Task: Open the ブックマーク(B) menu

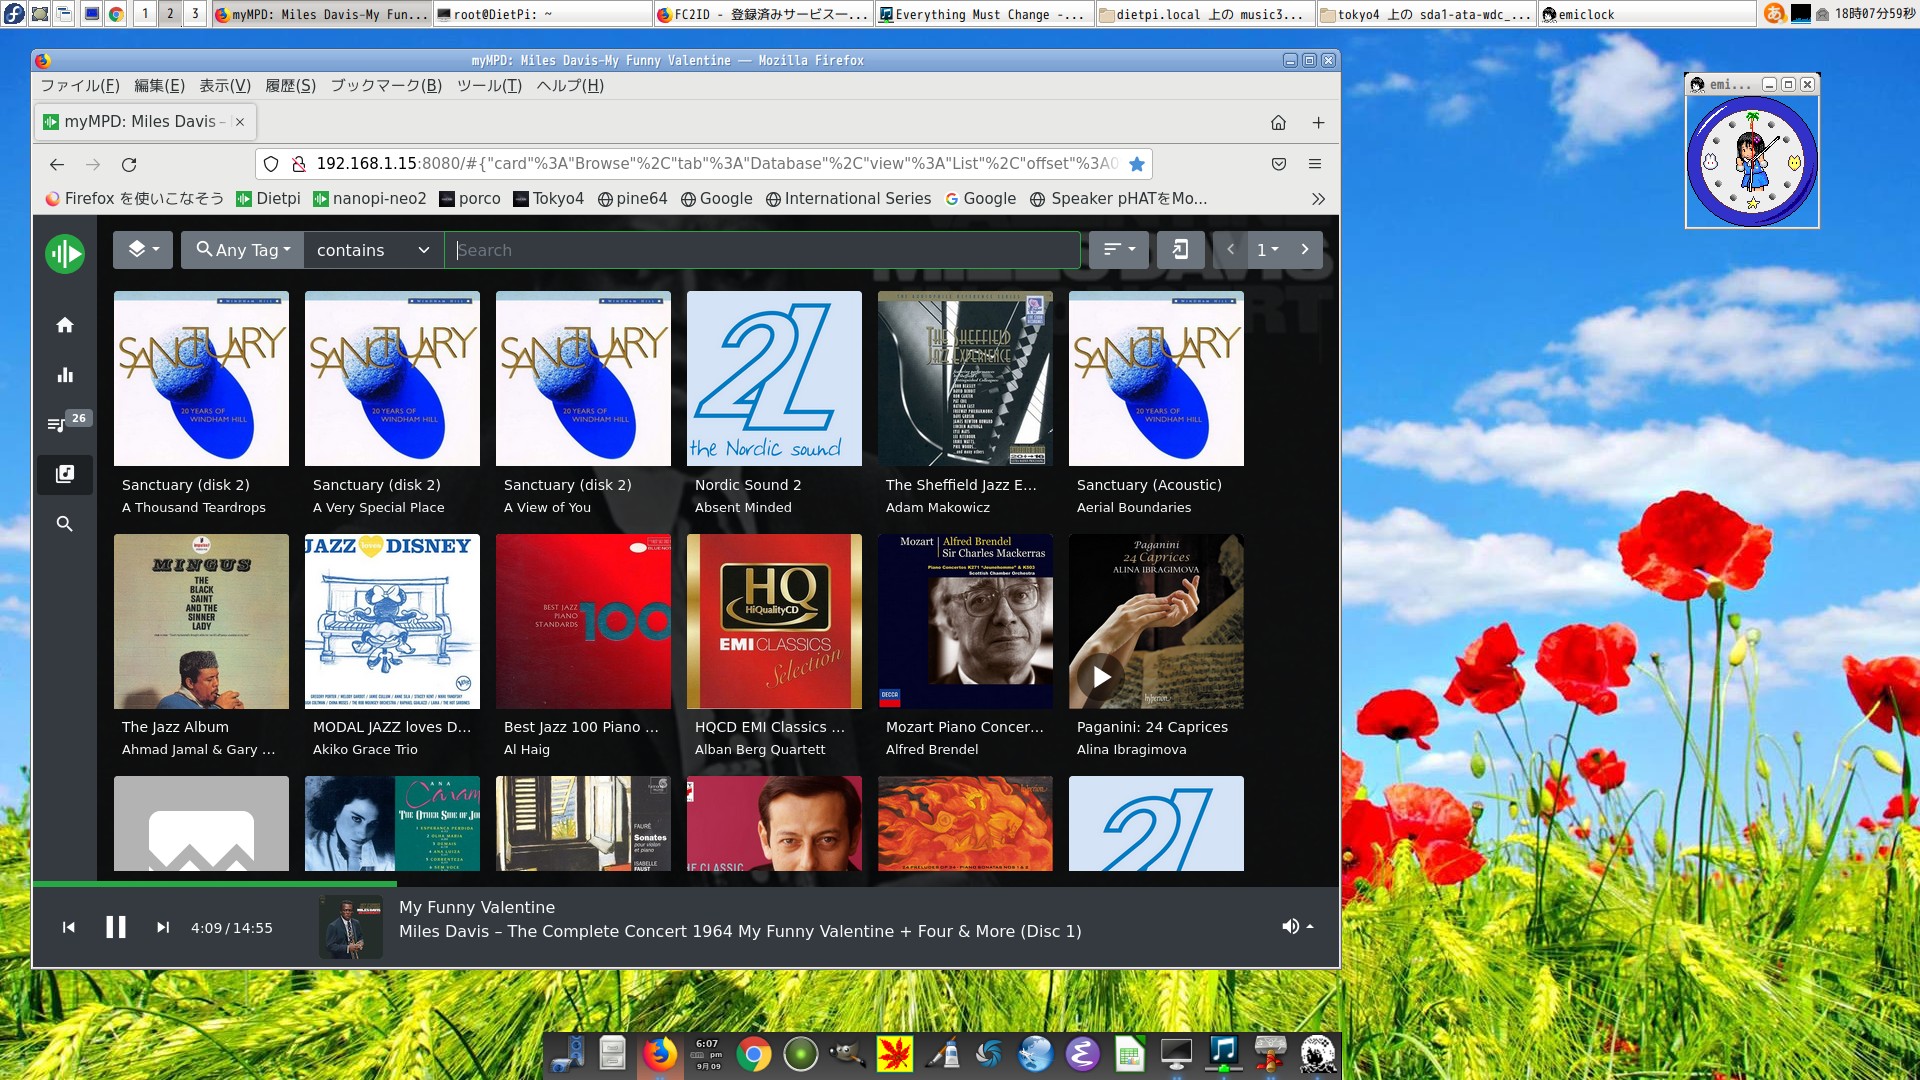Action: tap(386, 86)
